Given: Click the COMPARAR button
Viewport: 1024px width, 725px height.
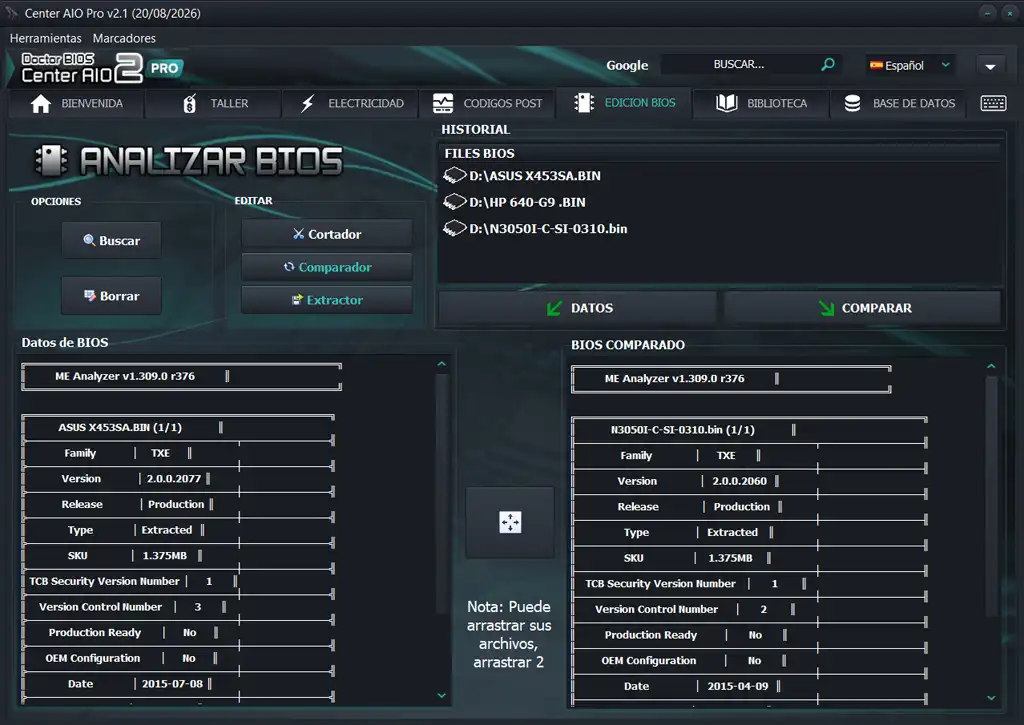Looking at the screenshot, I should click(862, 308).
